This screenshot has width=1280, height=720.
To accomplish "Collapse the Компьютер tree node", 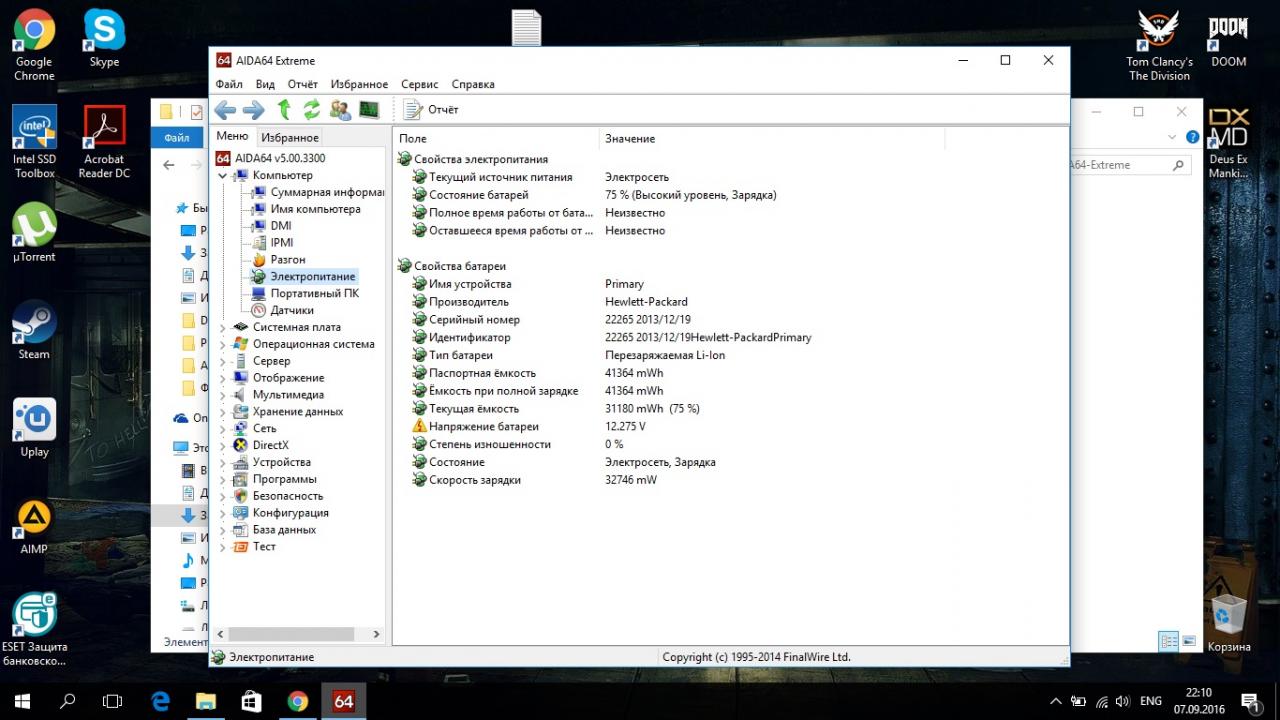I will click(x=223, y=176).
